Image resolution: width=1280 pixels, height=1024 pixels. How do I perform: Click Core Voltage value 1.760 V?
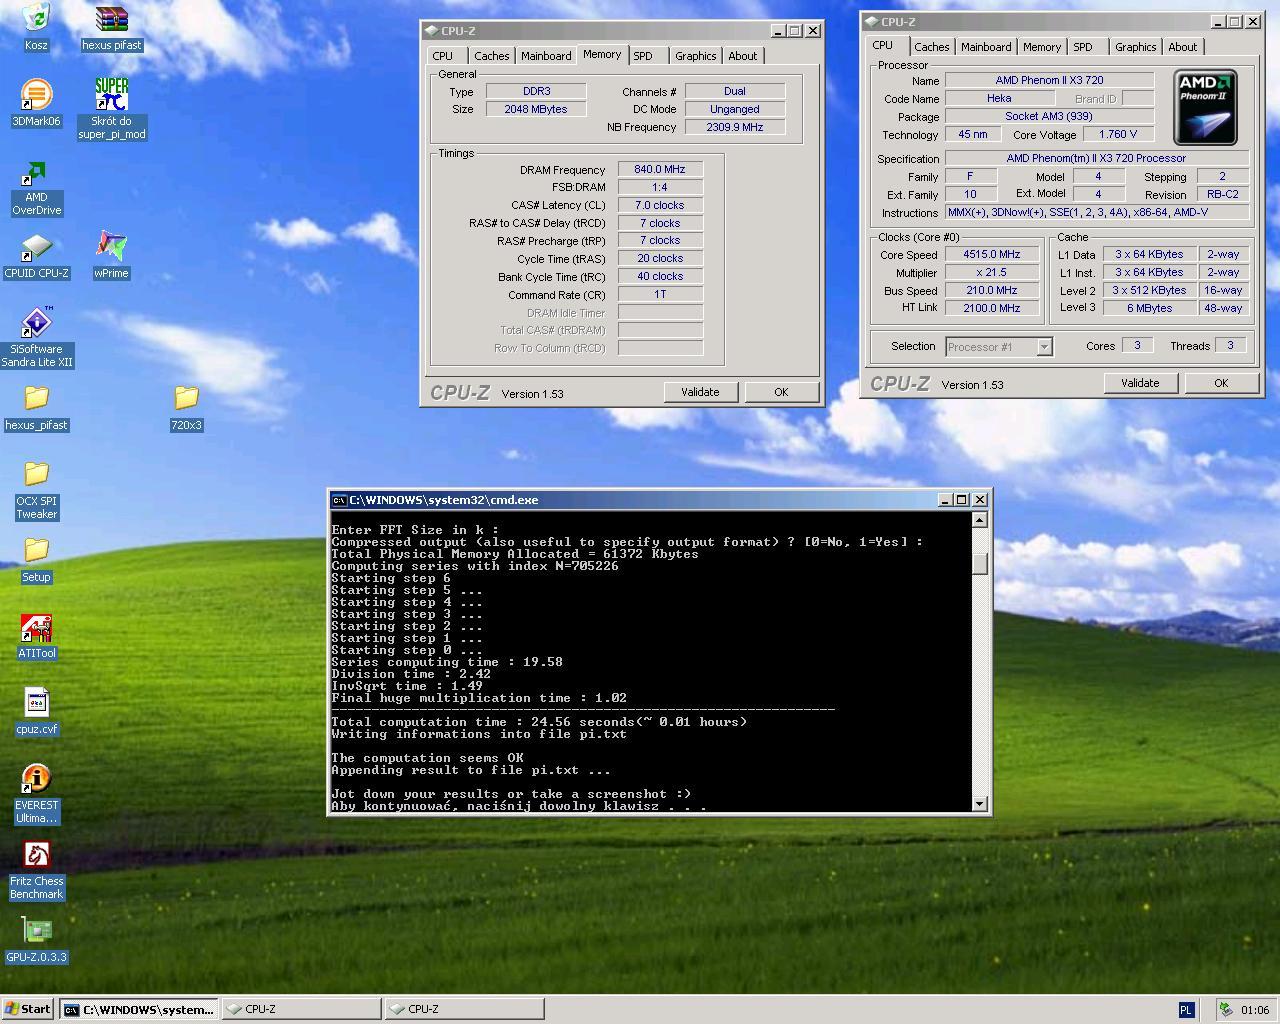1117,135
